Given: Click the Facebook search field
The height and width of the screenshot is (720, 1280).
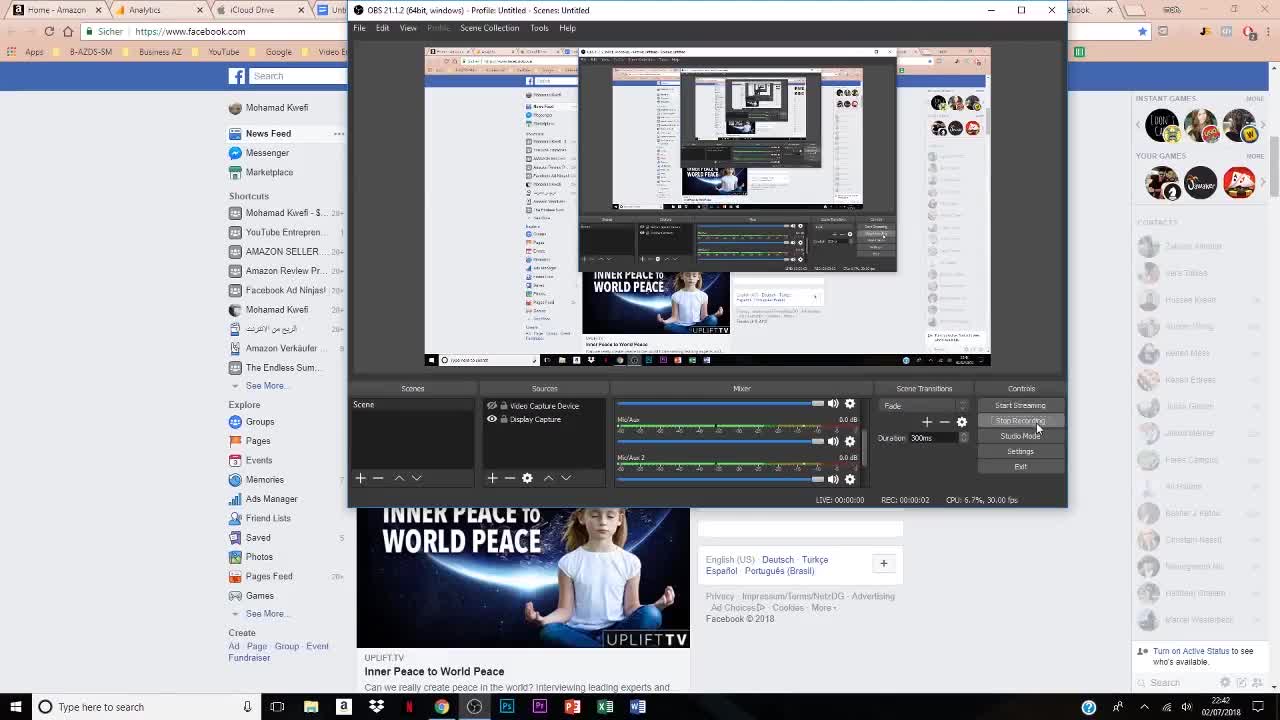Looking at the screenshot, I should pos(298,76).
